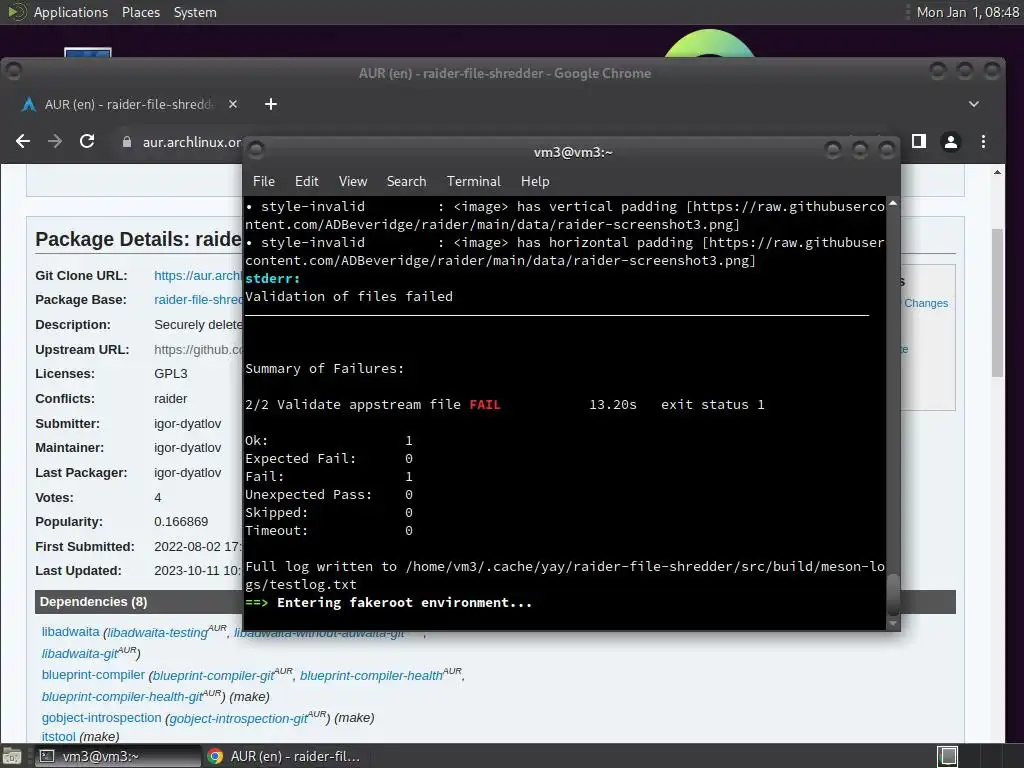The height and width of the screenshot is (768, 1024).
Task: Open the Terminal menu
Action: [473, 181]
